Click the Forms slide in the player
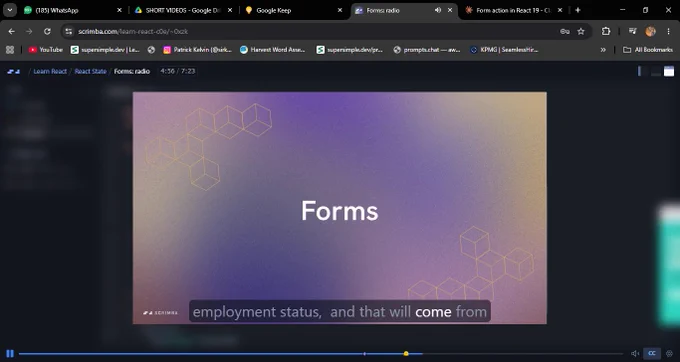The width and height of the screenshot is (680, 362). [x=340, y=208]
